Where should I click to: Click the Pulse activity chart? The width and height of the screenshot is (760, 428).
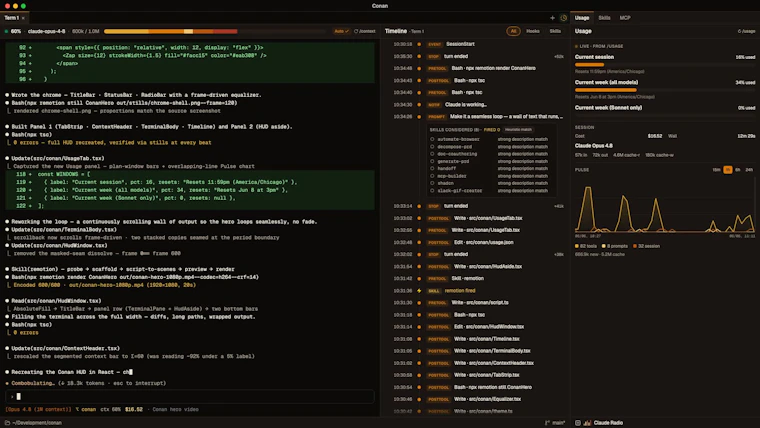pyautogui.click(x=665, y=207)
